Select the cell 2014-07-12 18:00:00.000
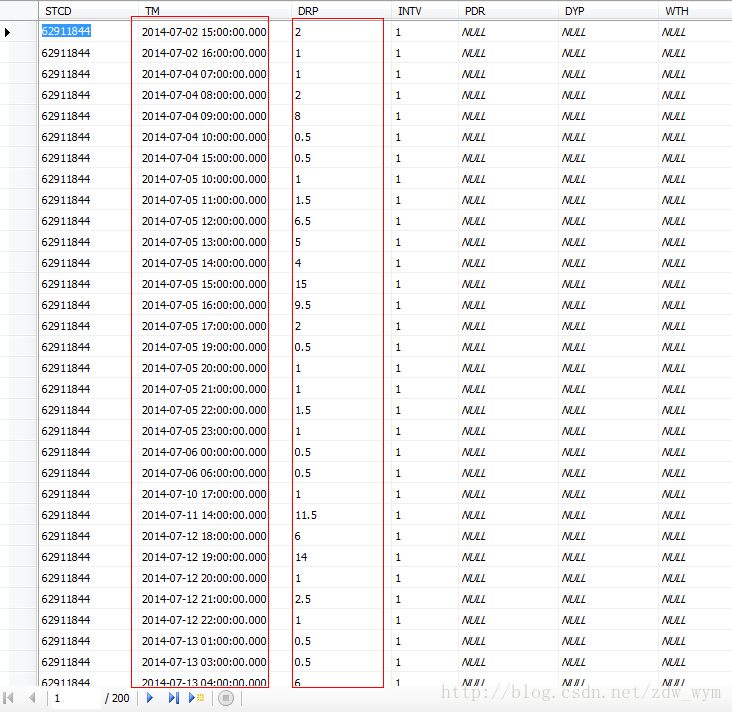The image size is (732, 712). click(204, 536)
